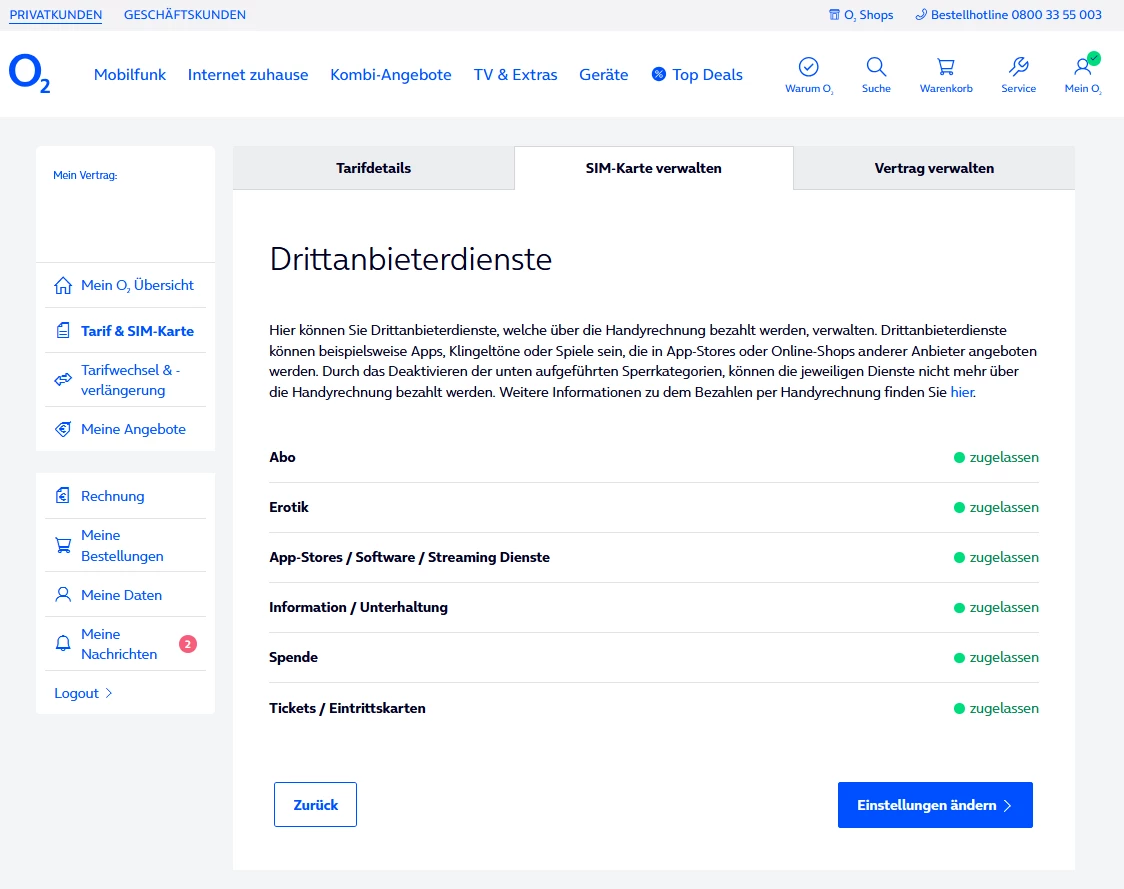Click the 'Mein Vertrag:' label
Image resolution: width=1124 pixels, height=889 pixels.
click(x=85, y=175)
